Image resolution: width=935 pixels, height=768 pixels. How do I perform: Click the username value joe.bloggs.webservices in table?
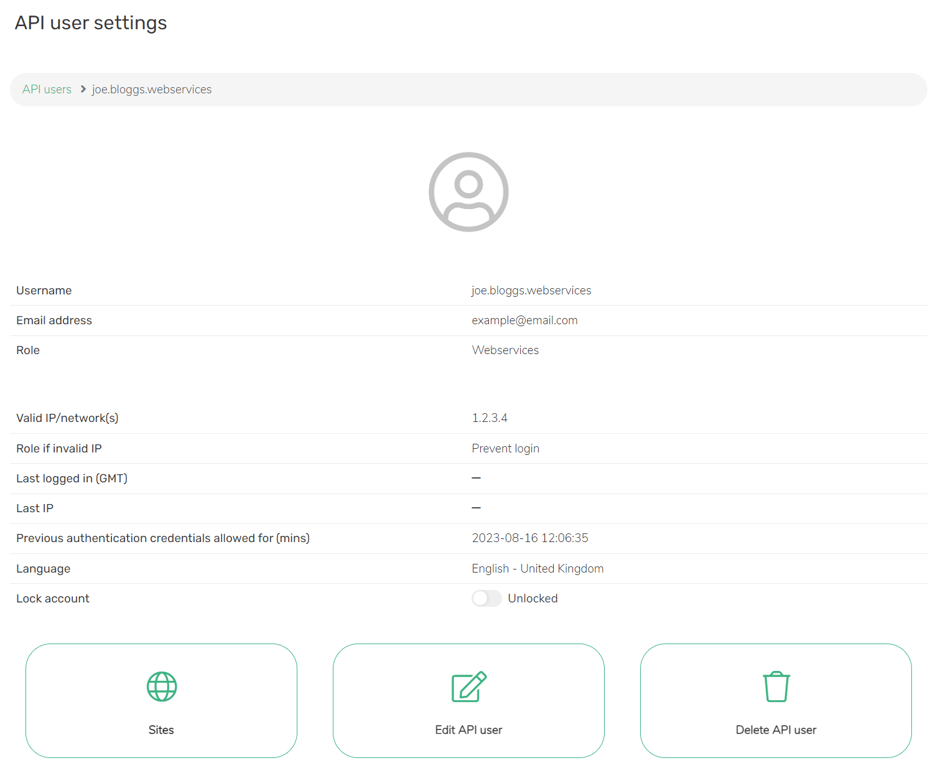click(531, 290)
